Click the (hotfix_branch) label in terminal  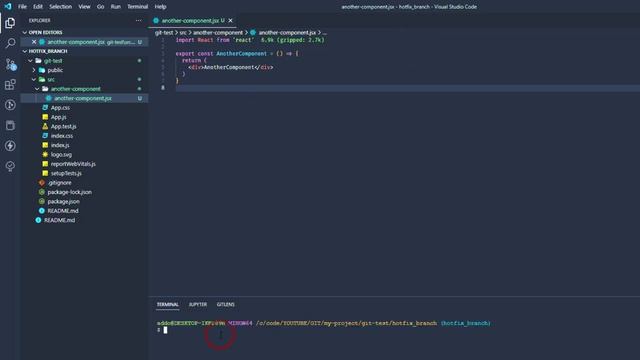[x=466, y=323]
